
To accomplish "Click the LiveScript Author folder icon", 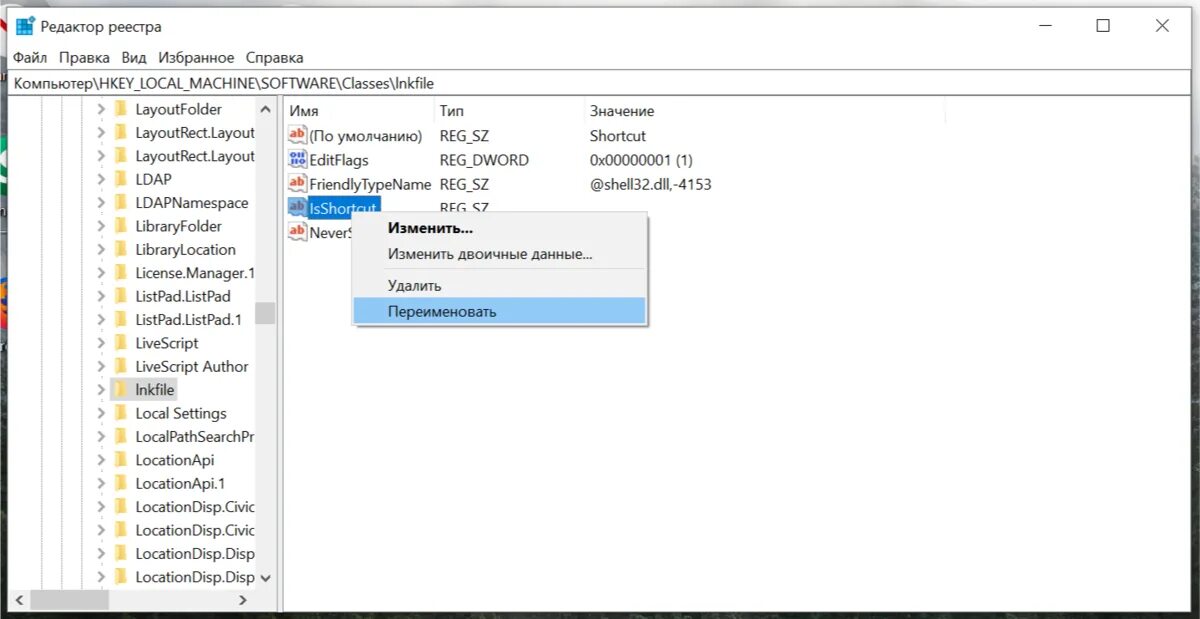I will pos(121,366).
